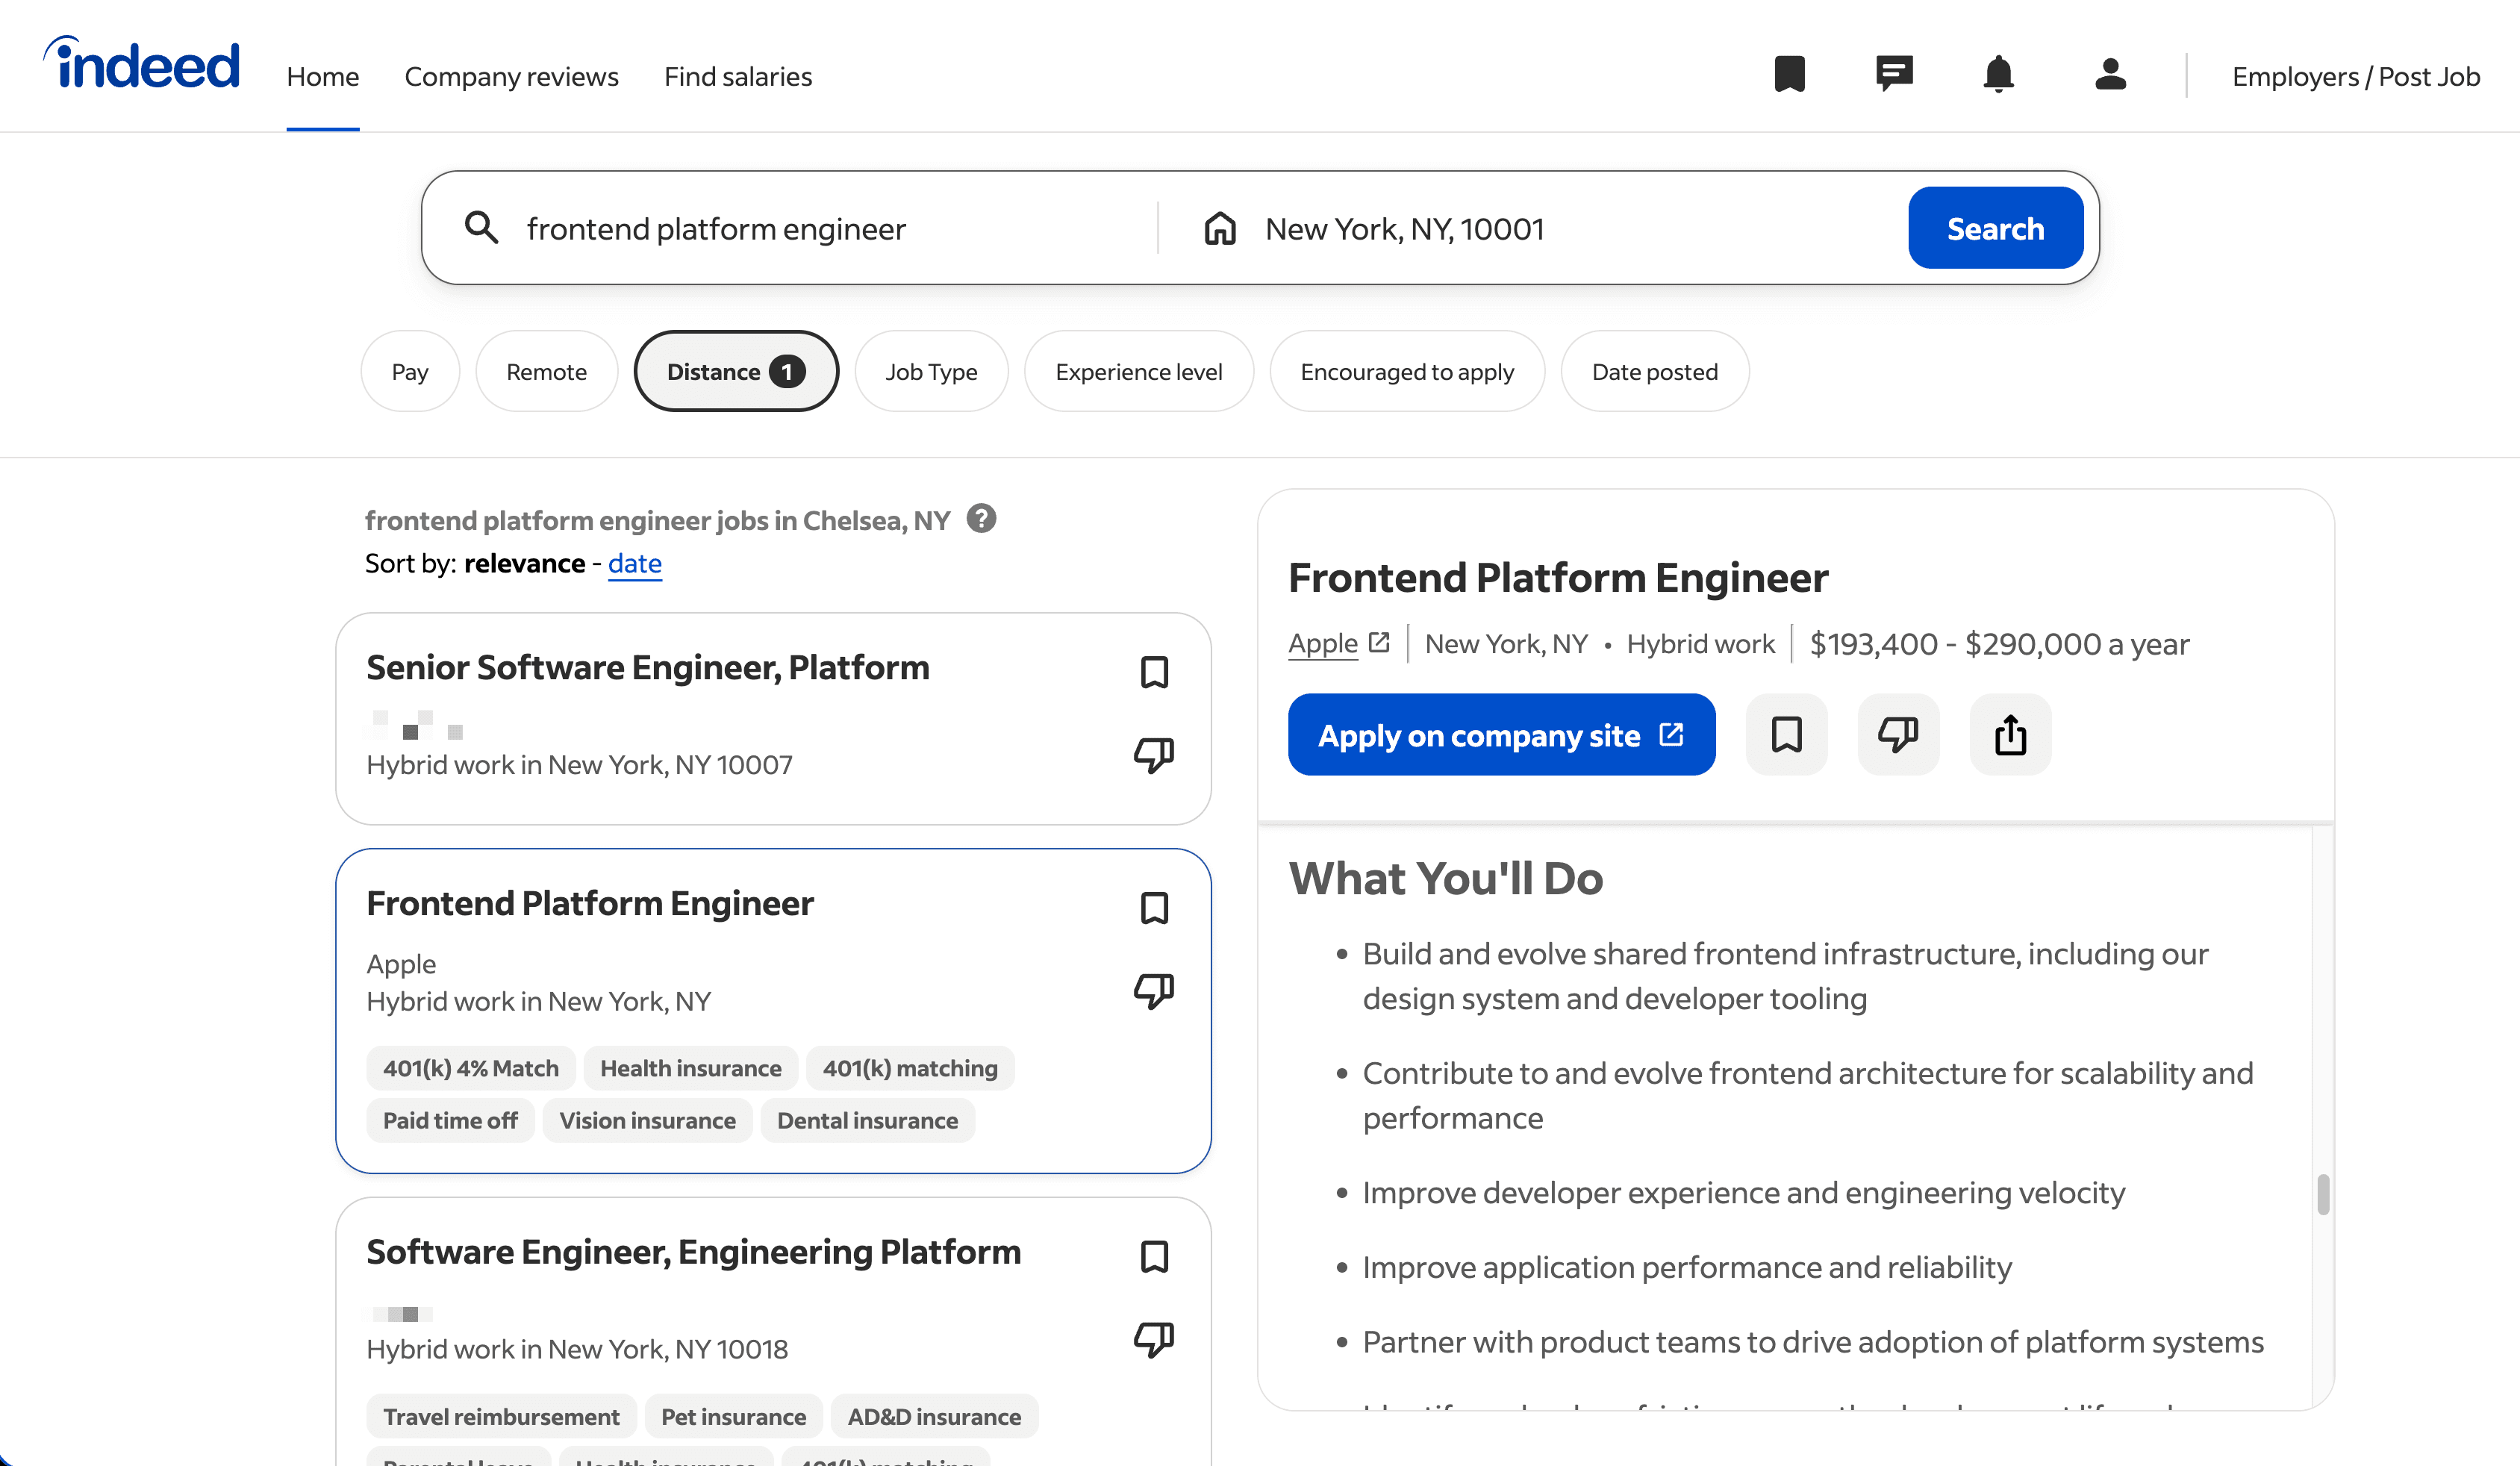Click external link icon next to Apple

click(1380, 643)
